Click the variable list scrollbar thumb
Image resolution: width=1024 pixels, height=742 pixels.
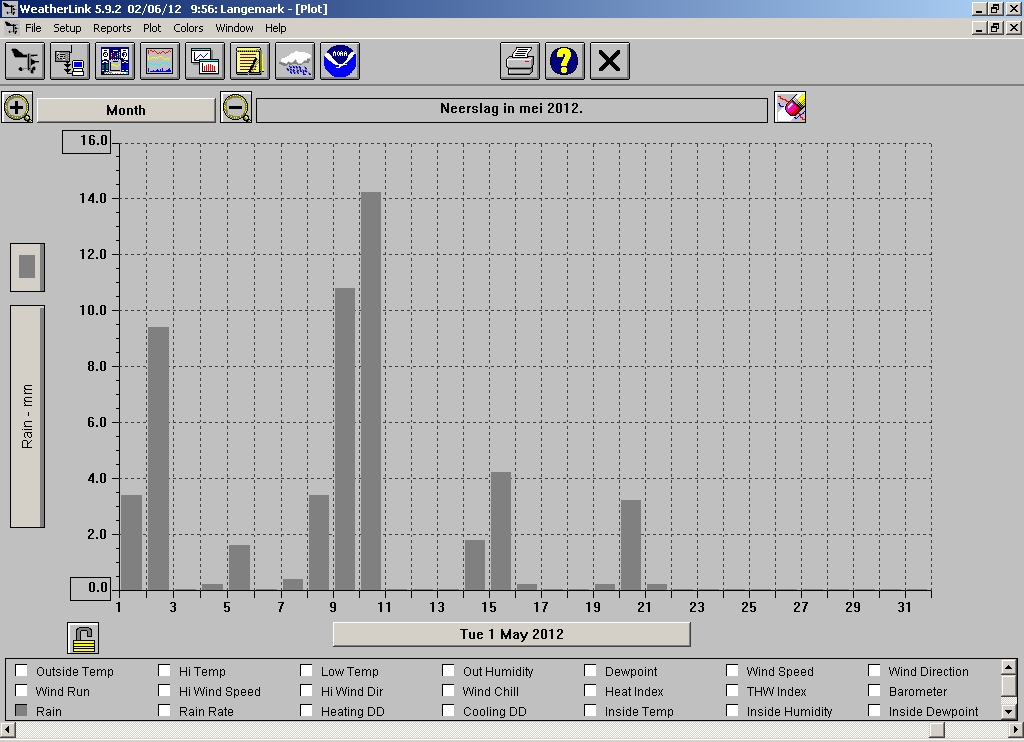pos(1009,686)
